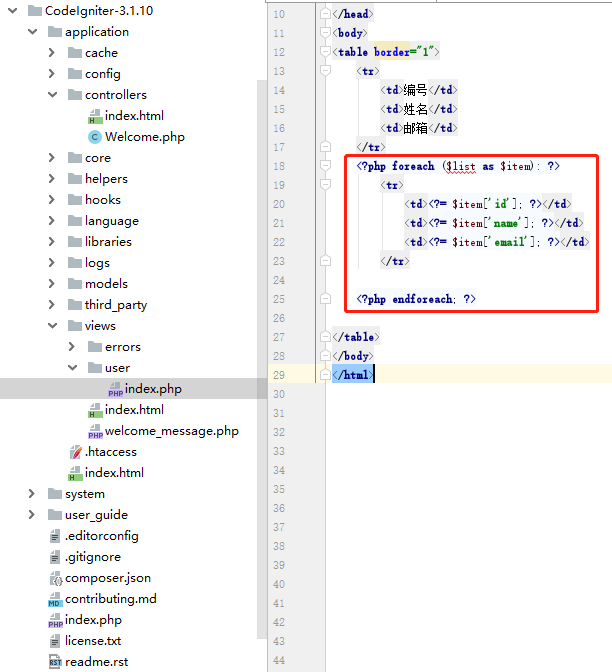
Task: Expand the helpers folder
Action: [x=52, y=178]
